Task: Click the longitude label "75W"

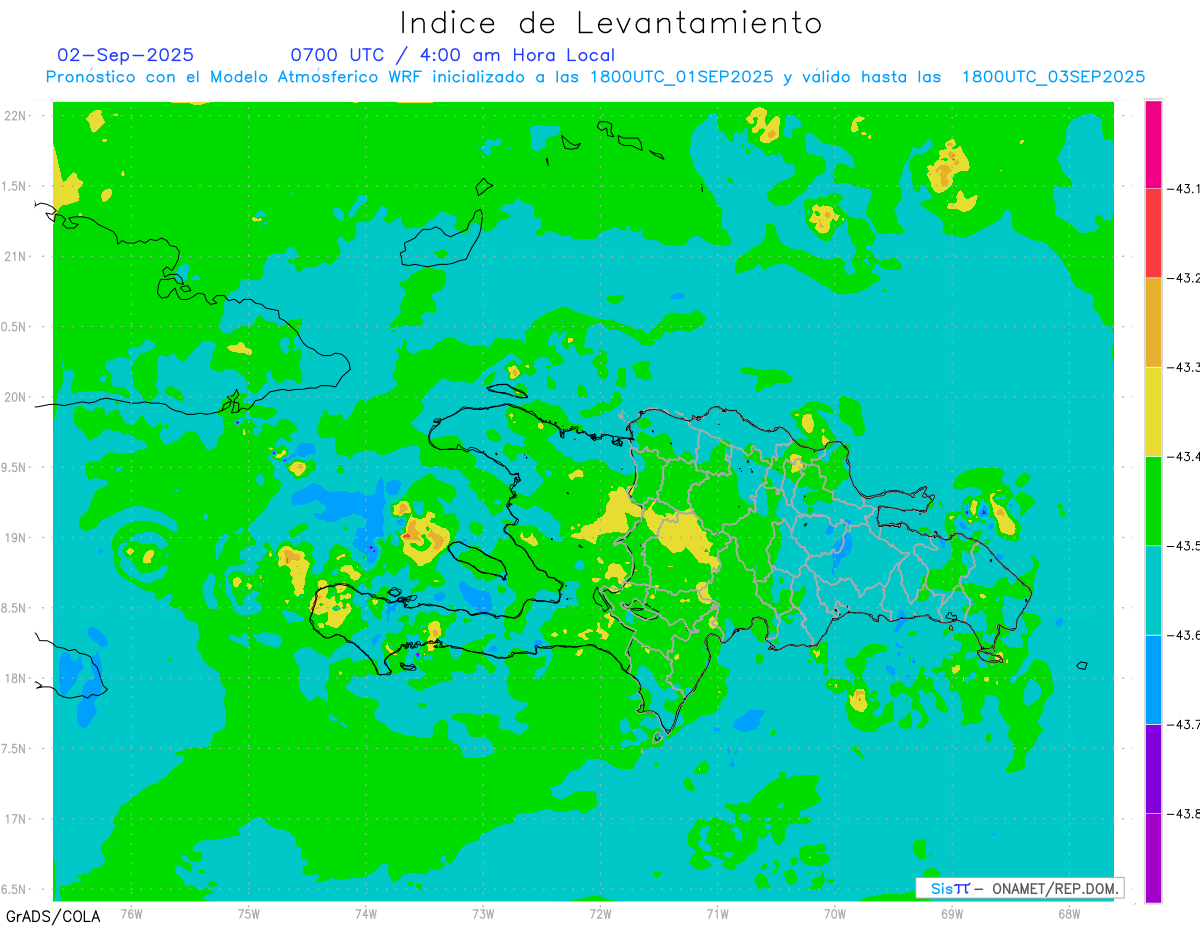Action: 249,913
